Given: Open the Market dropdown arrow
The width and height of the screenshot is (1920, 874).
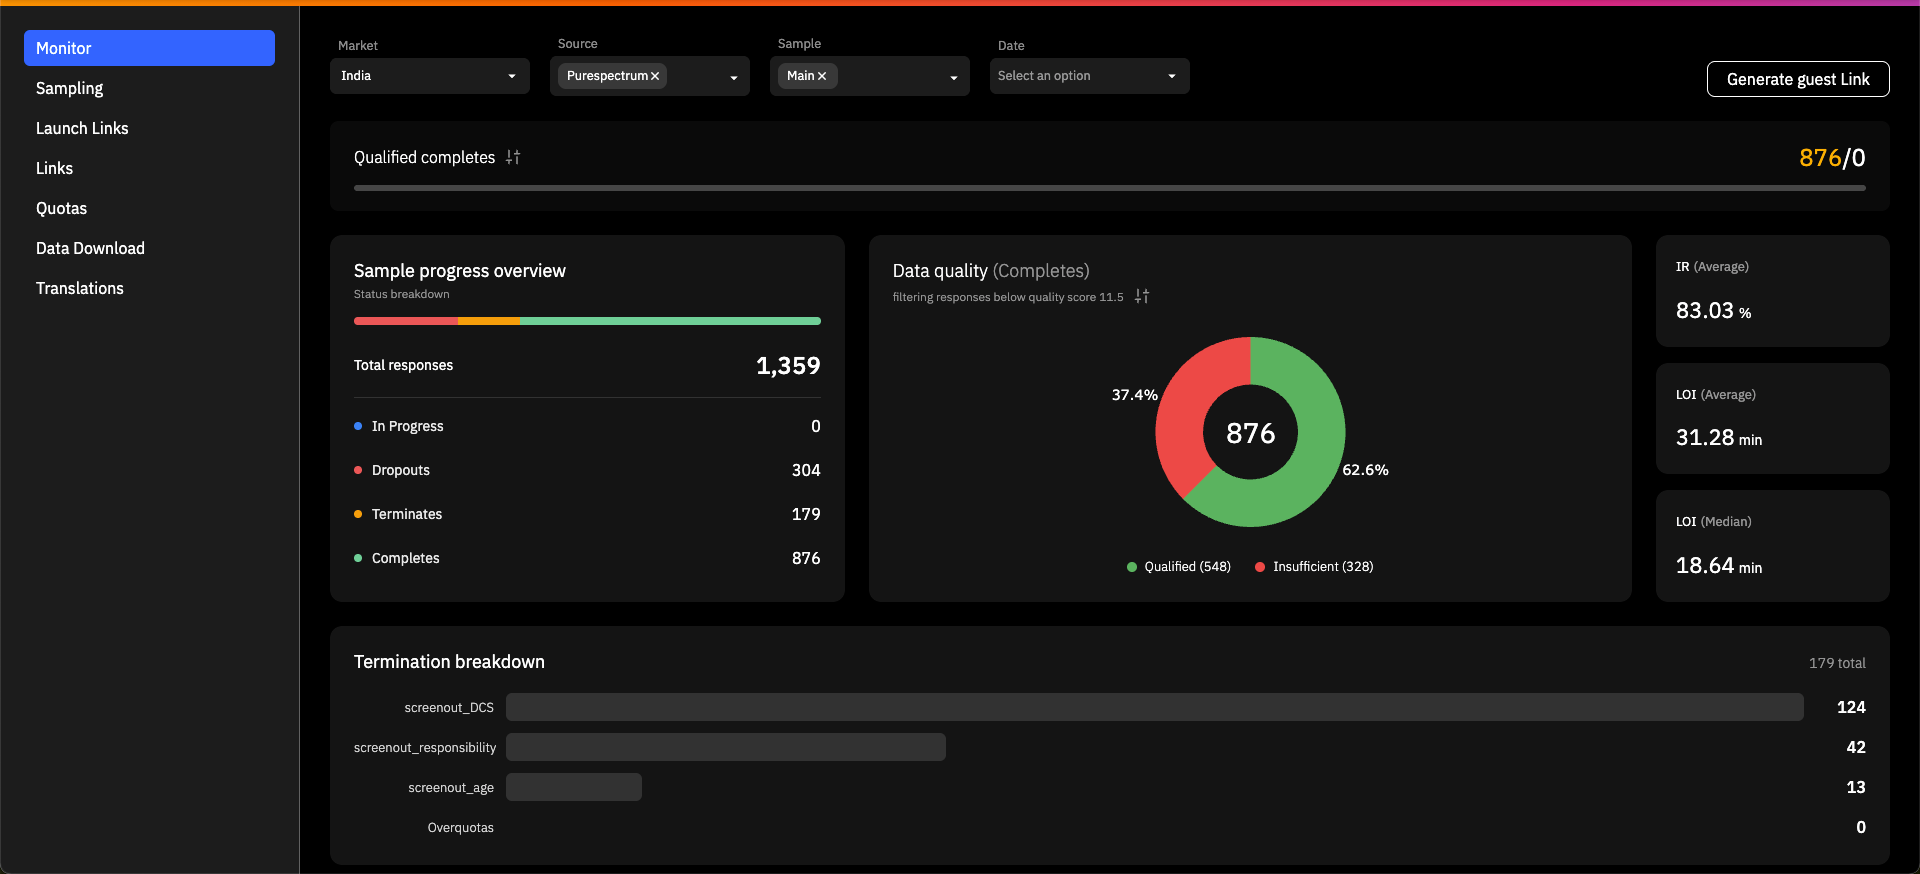Looking at the screenshot, I should click(512, 76).
